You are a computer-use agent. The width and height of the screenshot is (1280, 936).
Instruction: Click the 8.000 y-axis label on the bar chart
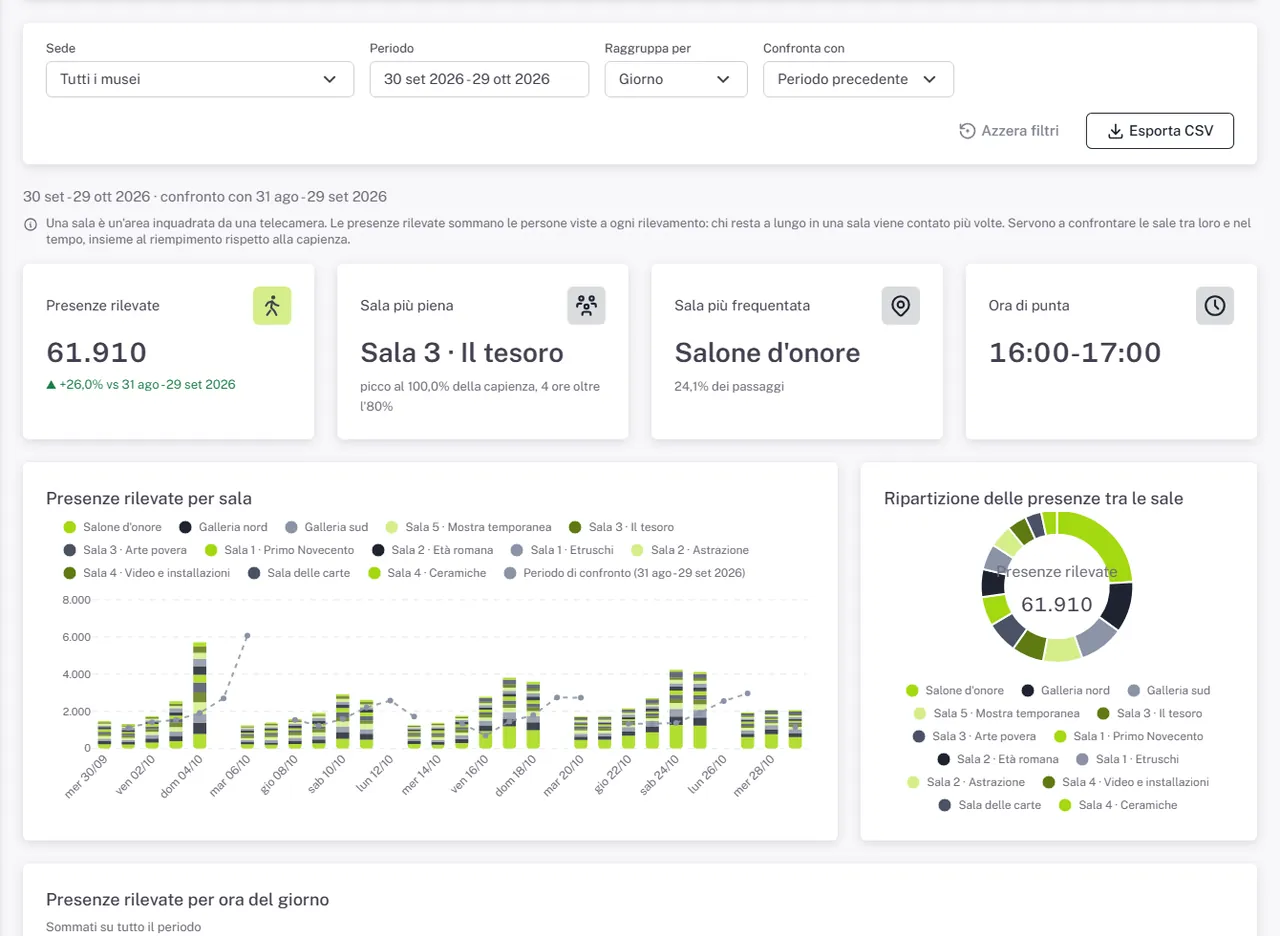pyautogui.click(x=76, y=600)
